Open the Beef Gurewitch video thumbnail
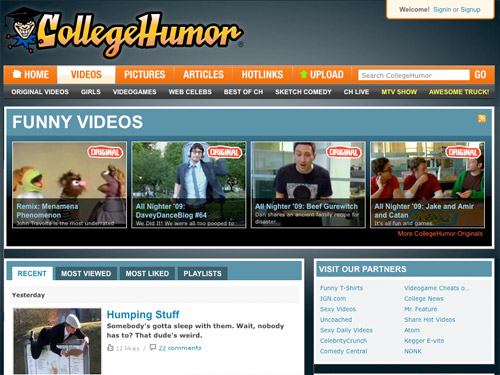 point(308,185)
